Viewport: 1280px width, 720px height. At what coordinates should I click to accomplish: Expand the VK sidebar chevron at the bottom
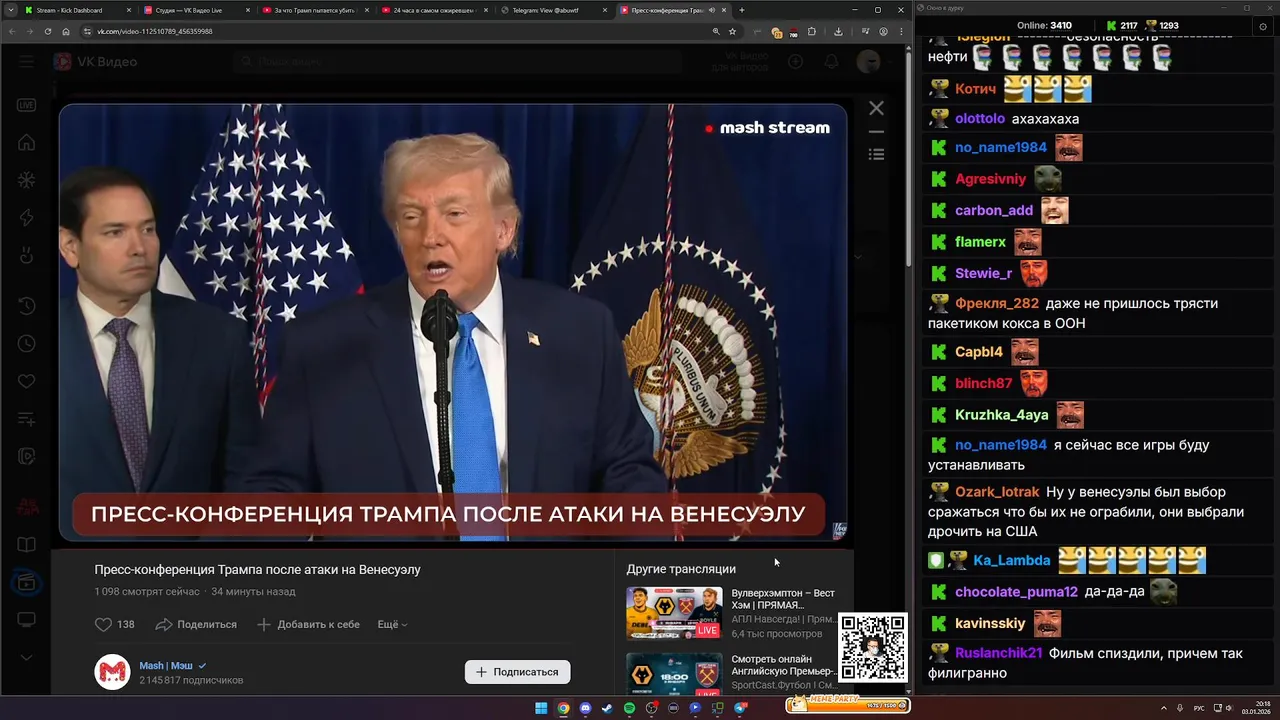27,657
